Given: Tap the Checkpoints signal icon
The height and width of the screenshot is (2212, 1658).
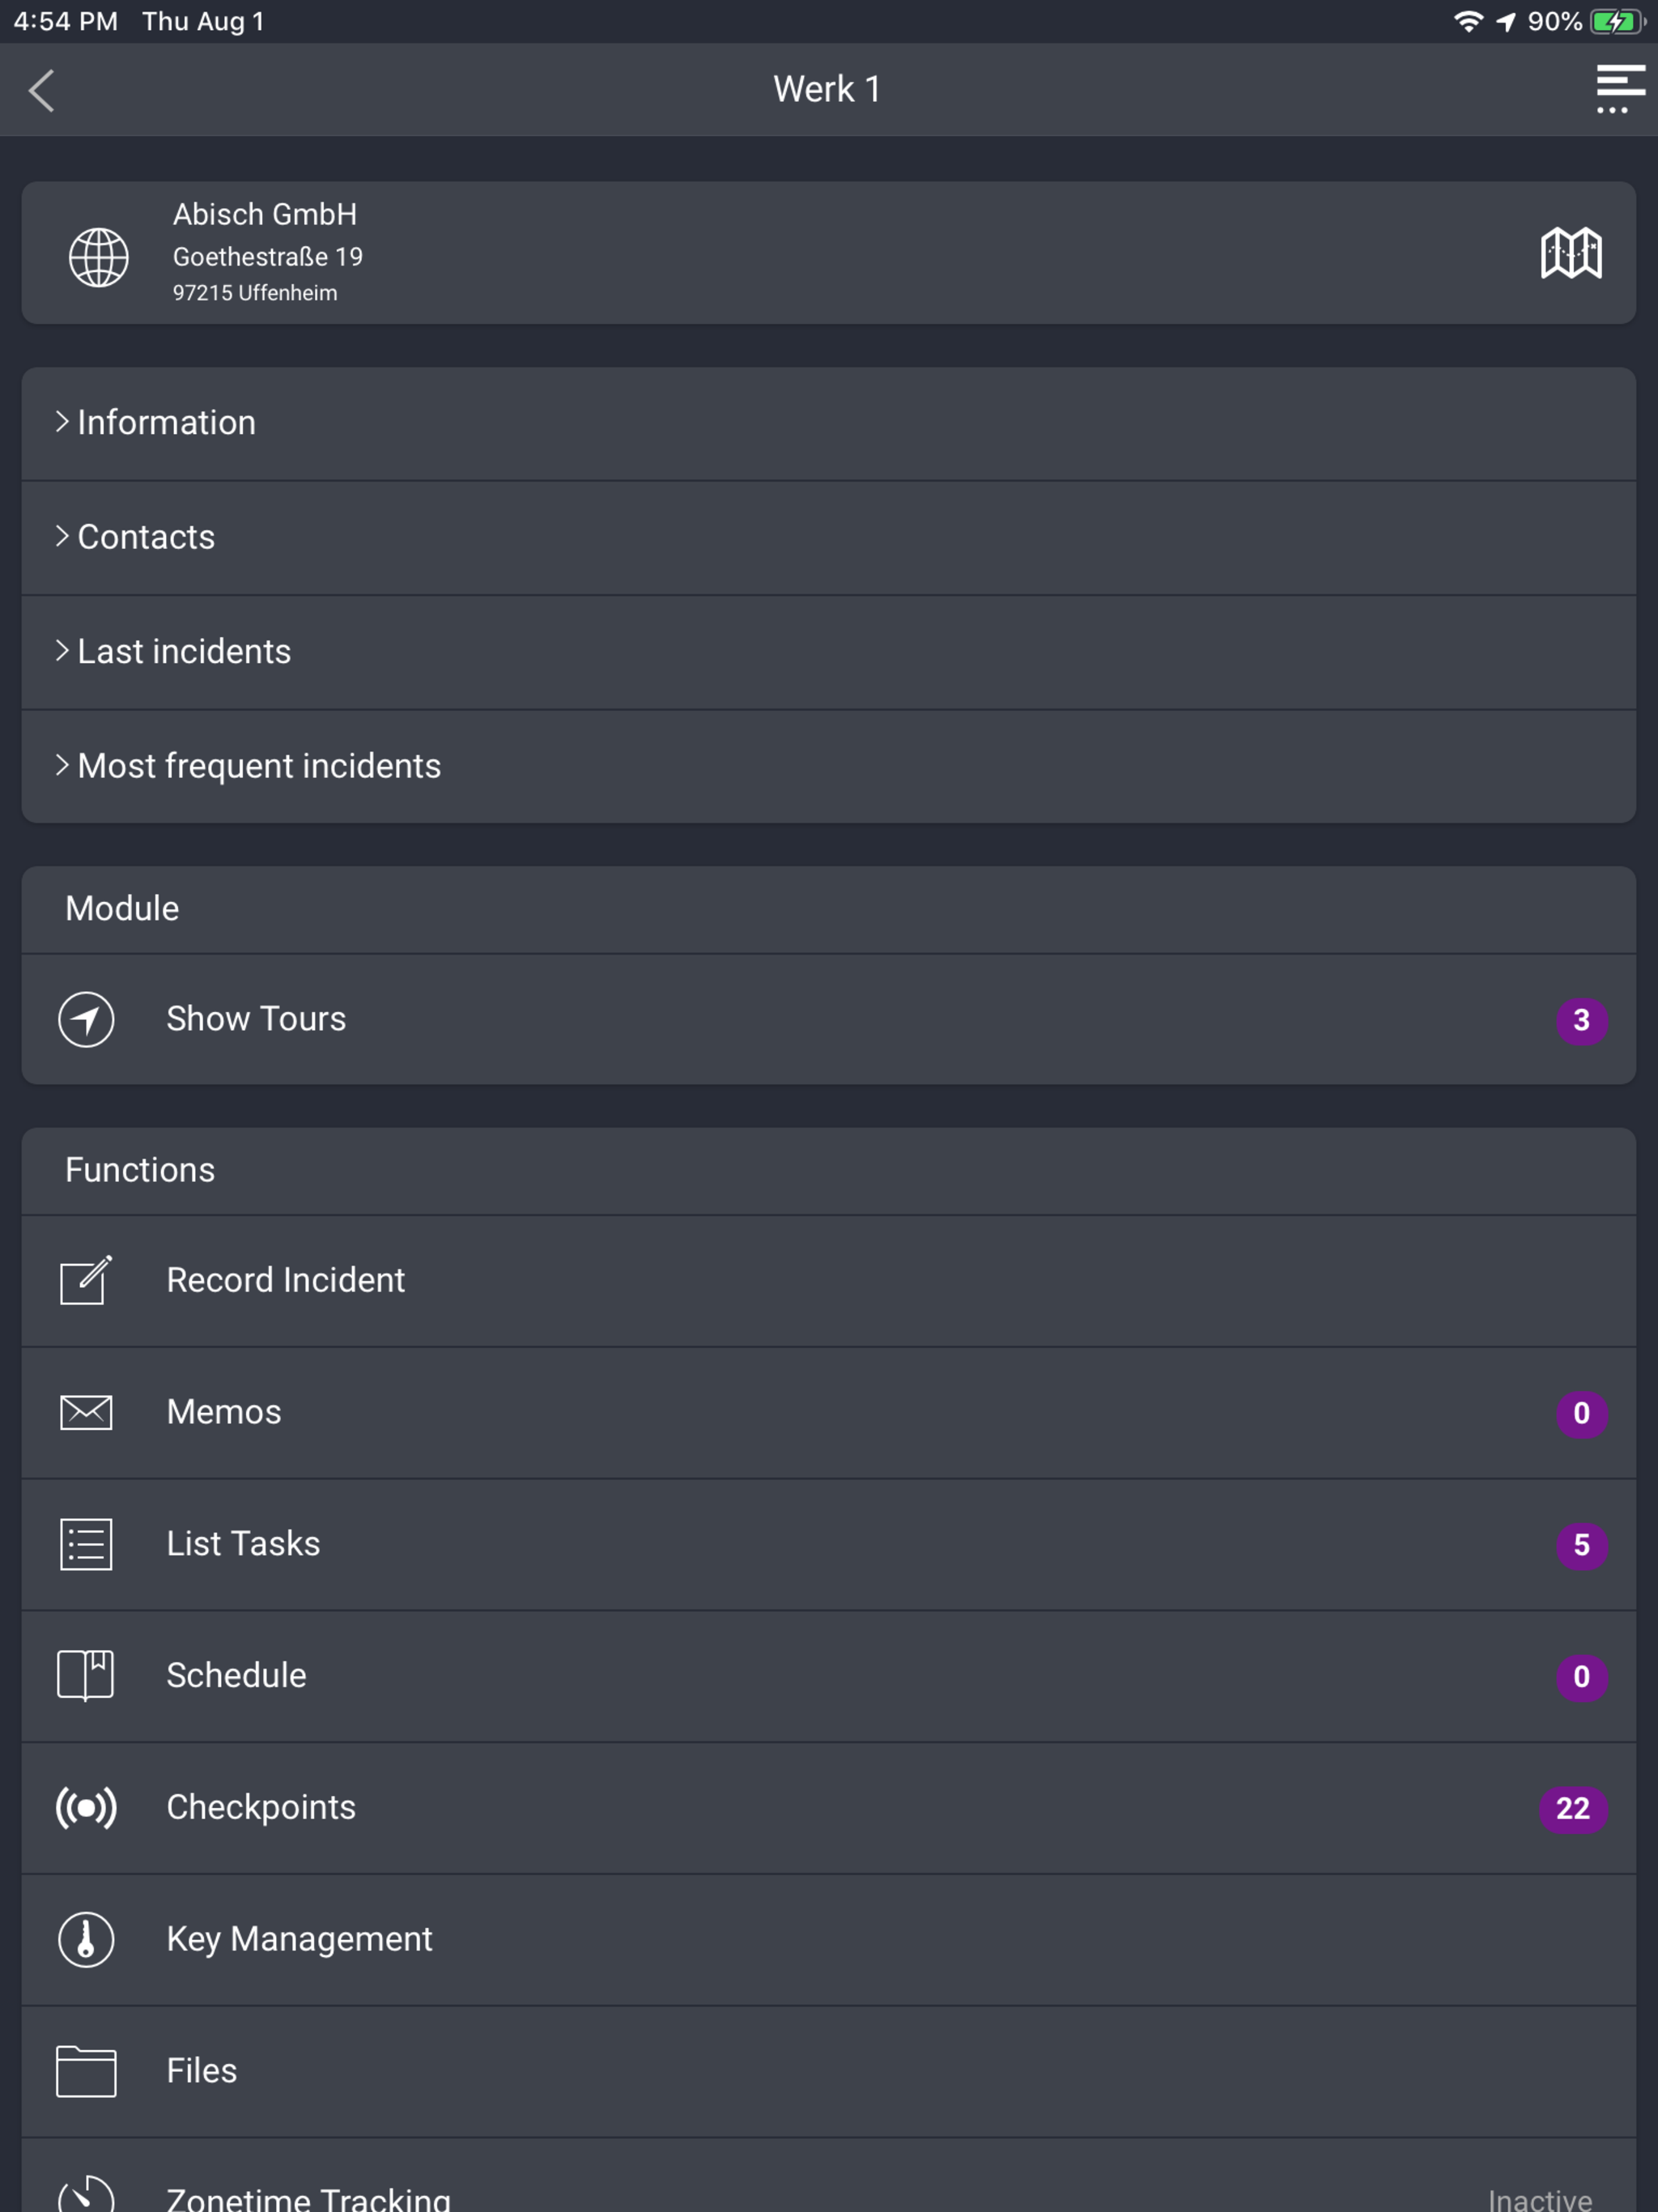Looking at the screenshot, I should 86,1807.
